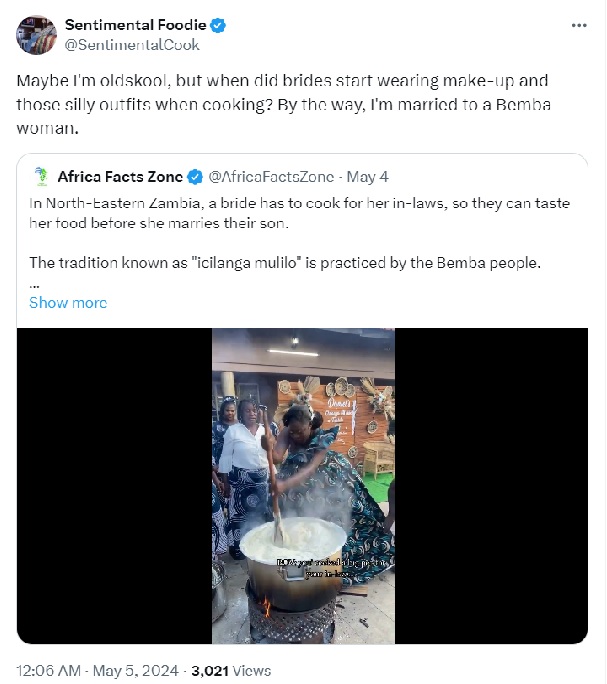Open the three-dot more options menu
This screenshot has width=607, height=684.
point(578,25)
